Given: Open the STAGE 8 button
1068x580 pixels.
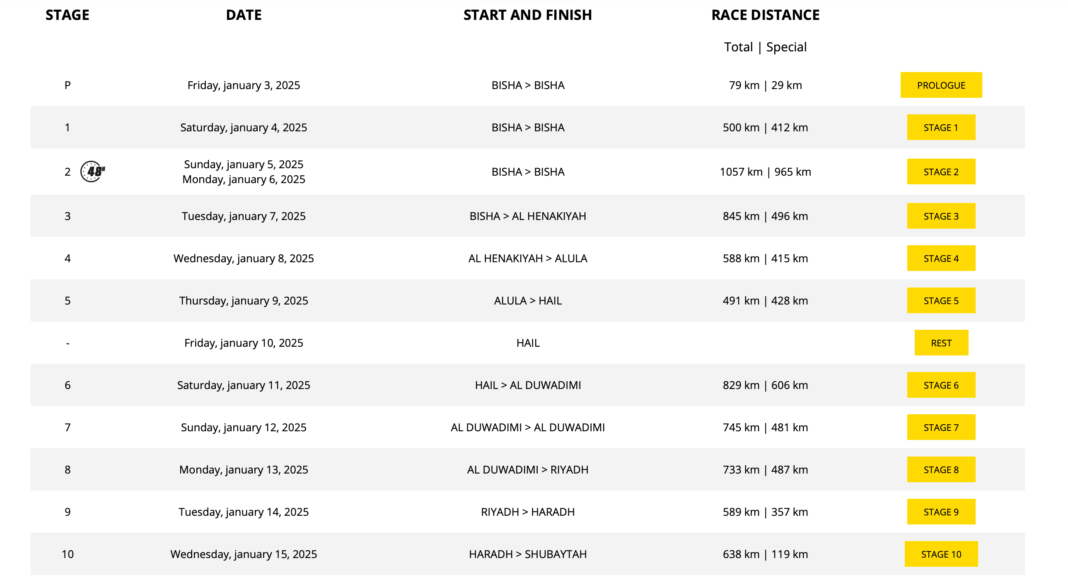Looking at the screenshot, I should point(941,469).
